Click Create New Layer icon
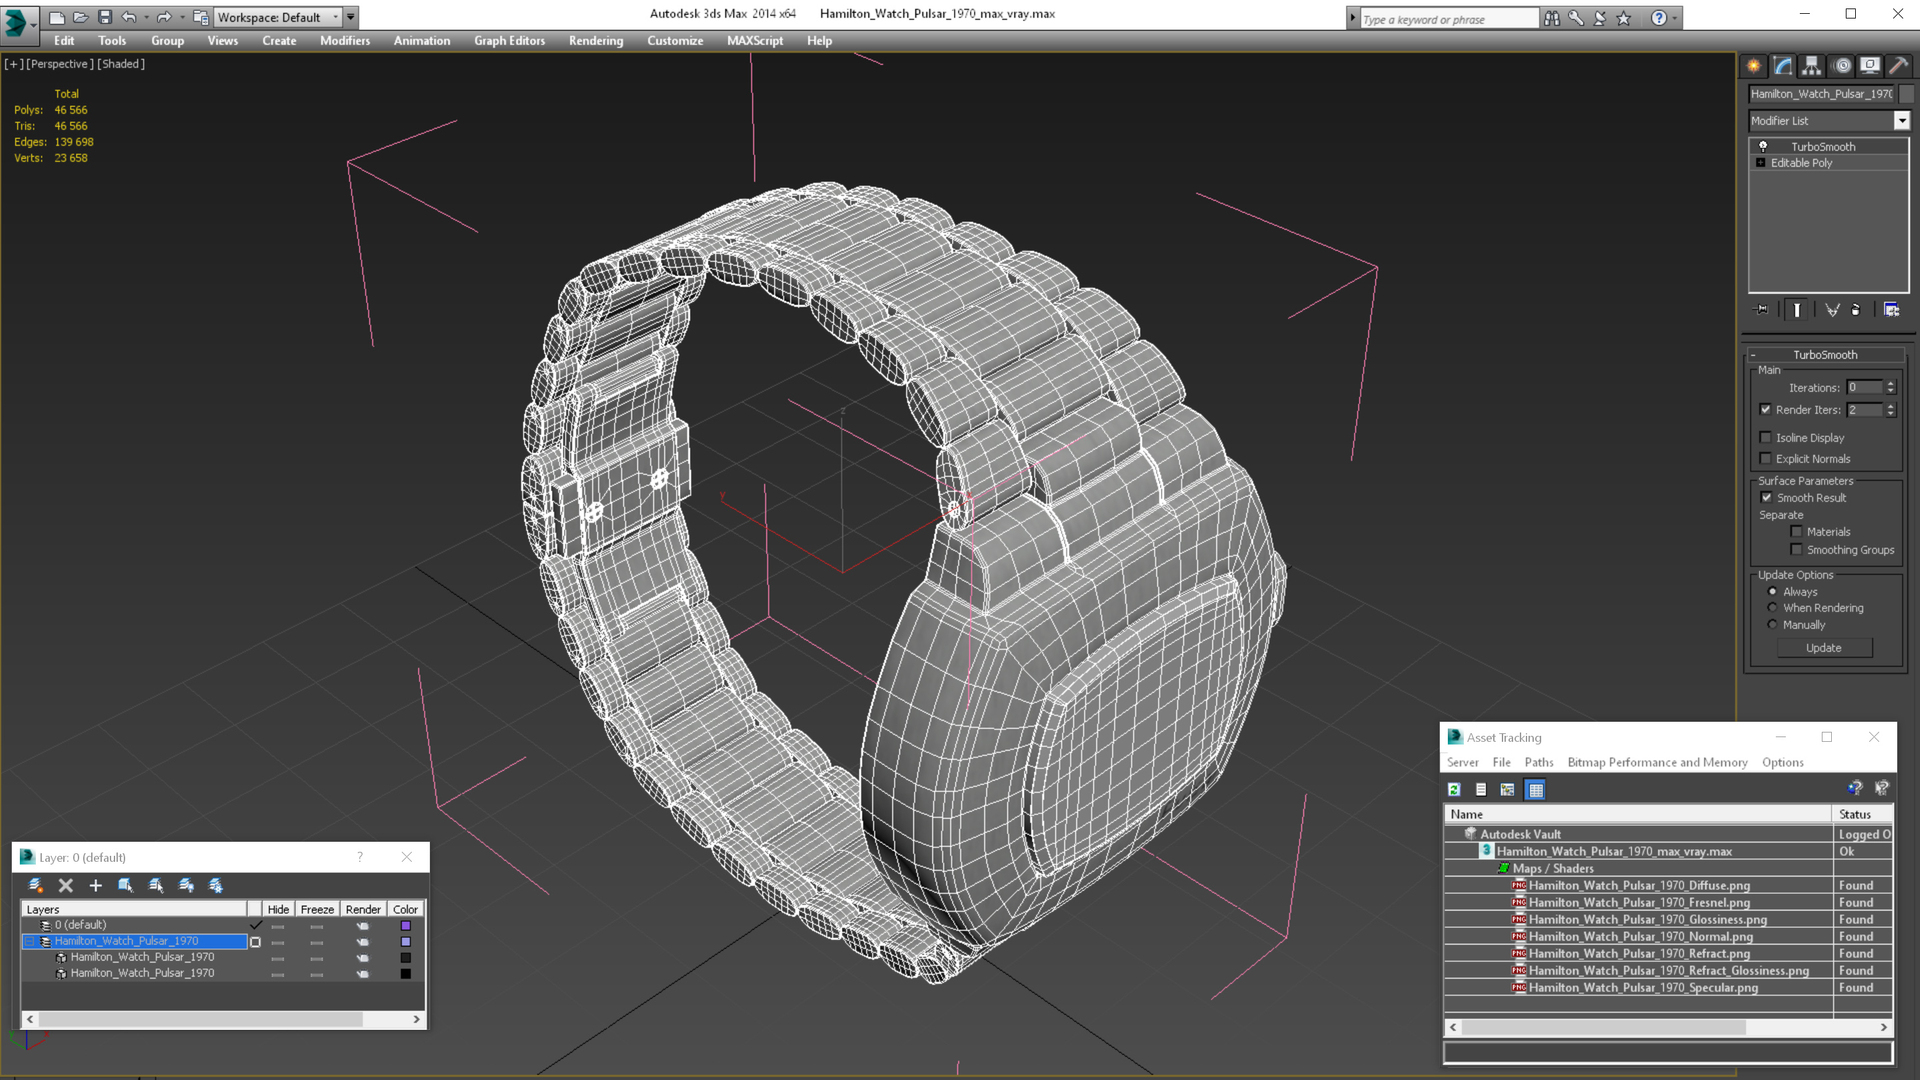This screenshot has height=1080, width=1920. (35, 885)
